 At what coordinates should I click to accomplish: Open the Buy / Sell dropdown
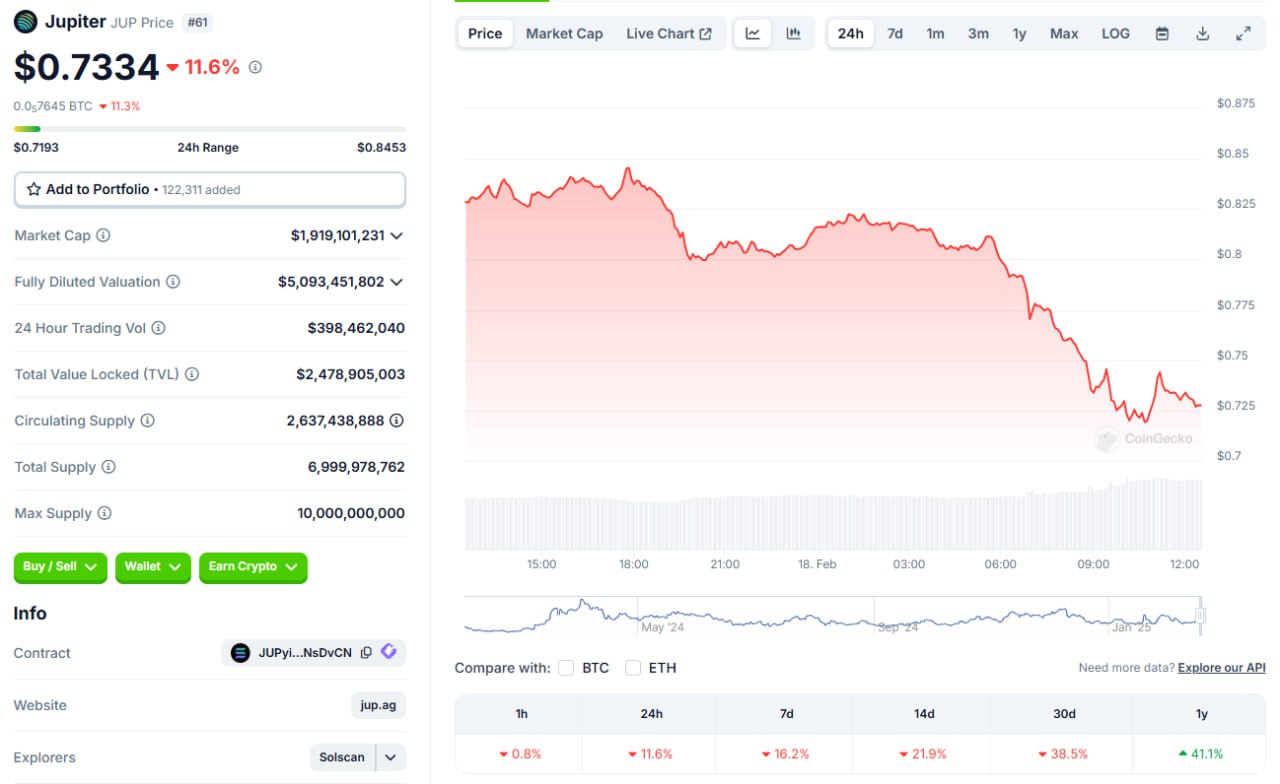(x=60, y=567)
